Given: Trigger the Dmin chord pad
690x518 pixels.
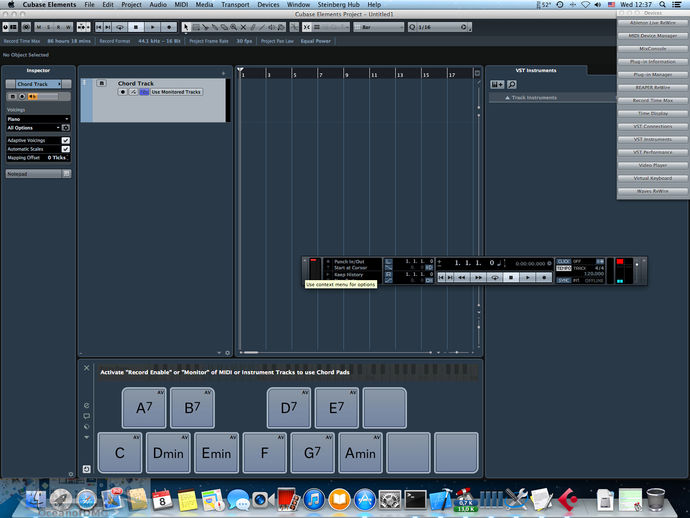Looking at the screenshot, I should (x=168, y=453).
